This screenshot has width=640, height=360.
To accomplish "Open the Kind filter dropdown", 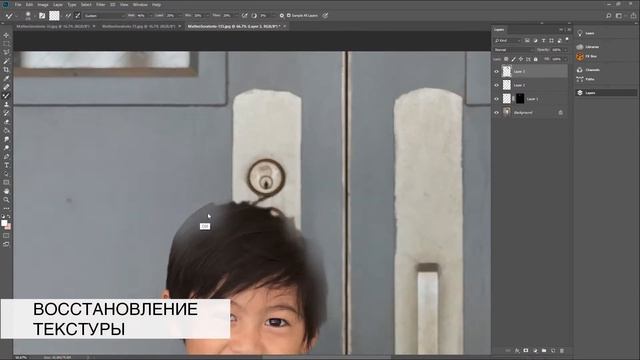I will [508, 40].
